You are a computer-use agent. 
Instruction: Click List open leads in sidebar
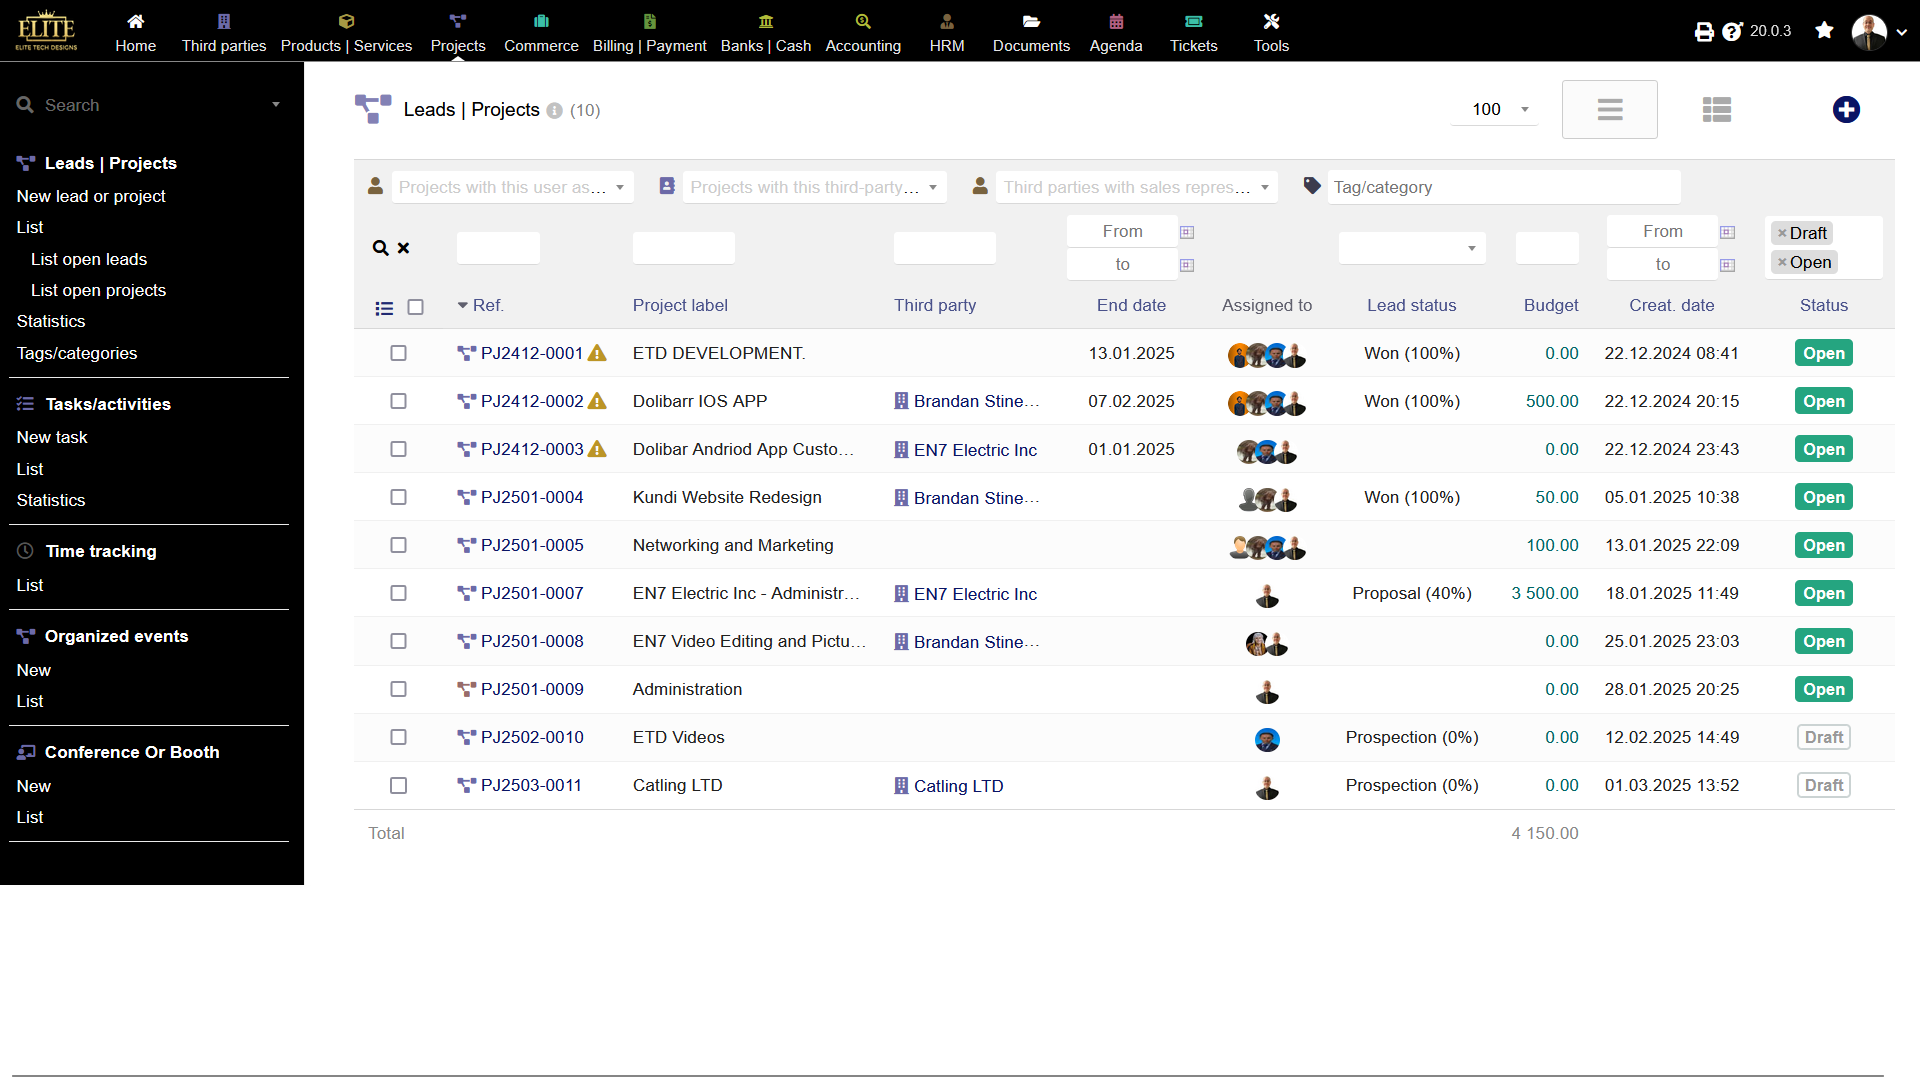tap(89, 259)
